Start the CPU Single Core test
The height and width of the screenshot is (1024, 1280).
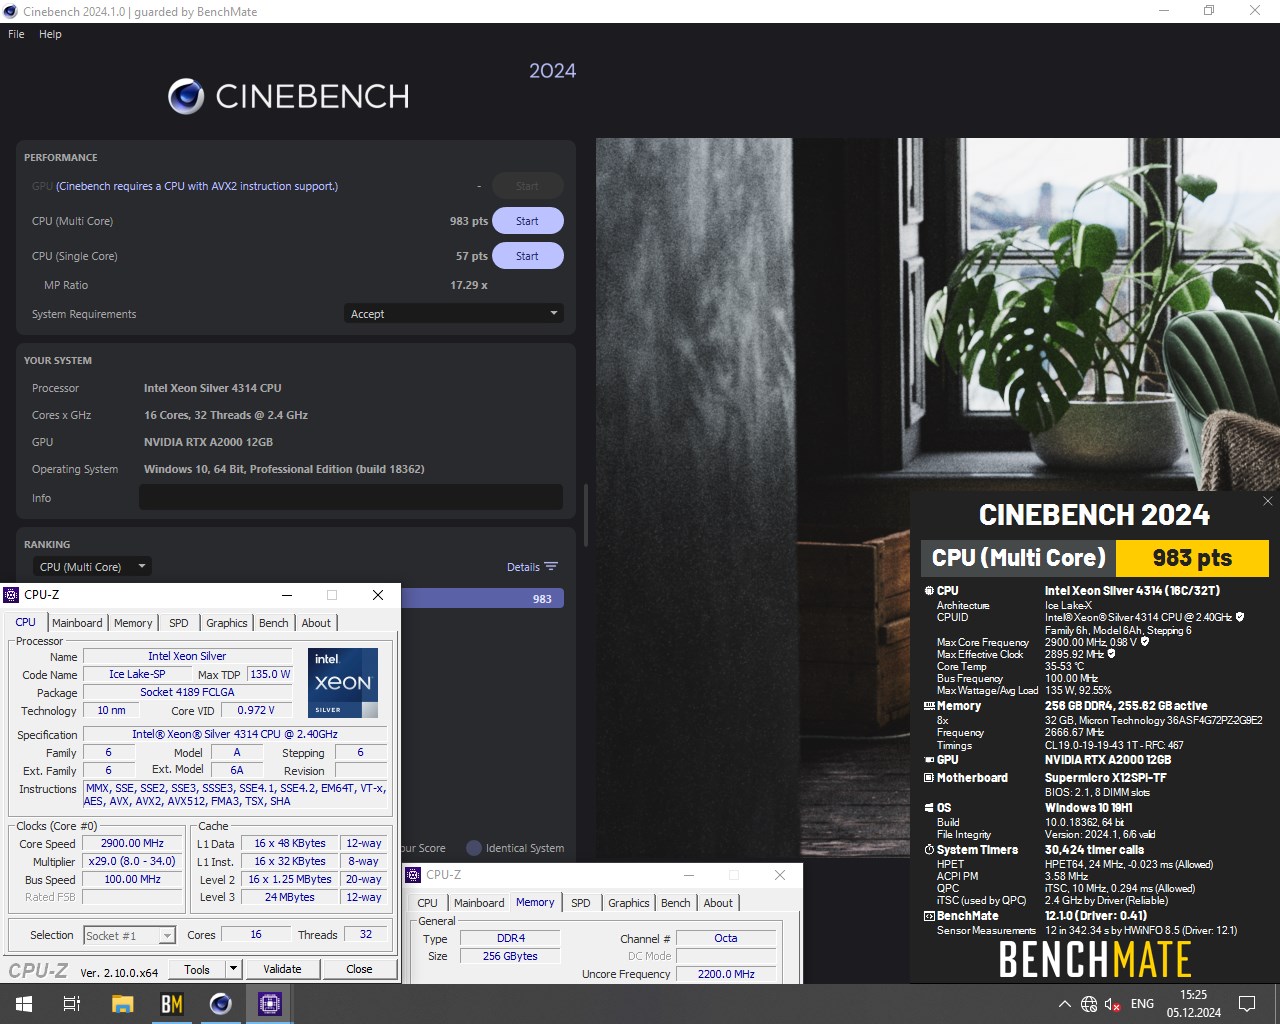[527, 256]
